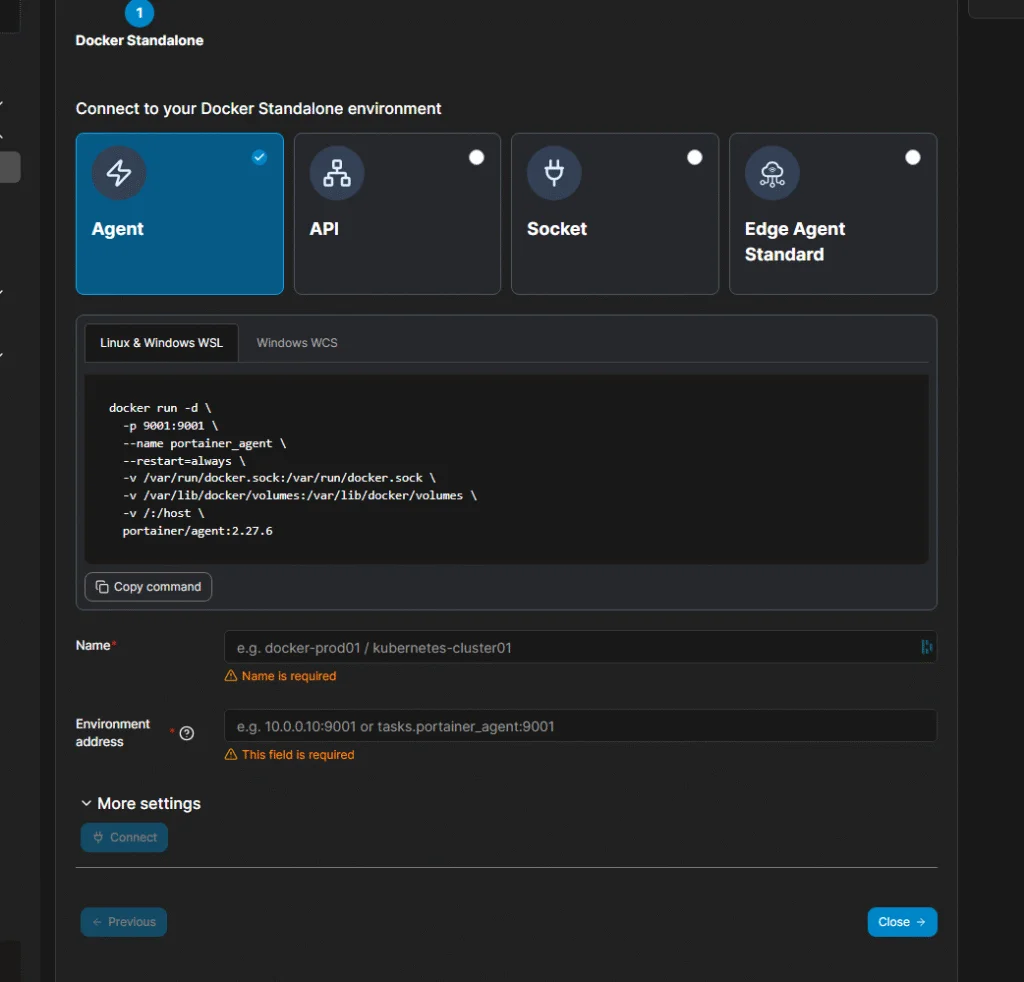
Task: Click the '-v /:/host' command line
Action: pyautogui.click(x=163, y=513)
